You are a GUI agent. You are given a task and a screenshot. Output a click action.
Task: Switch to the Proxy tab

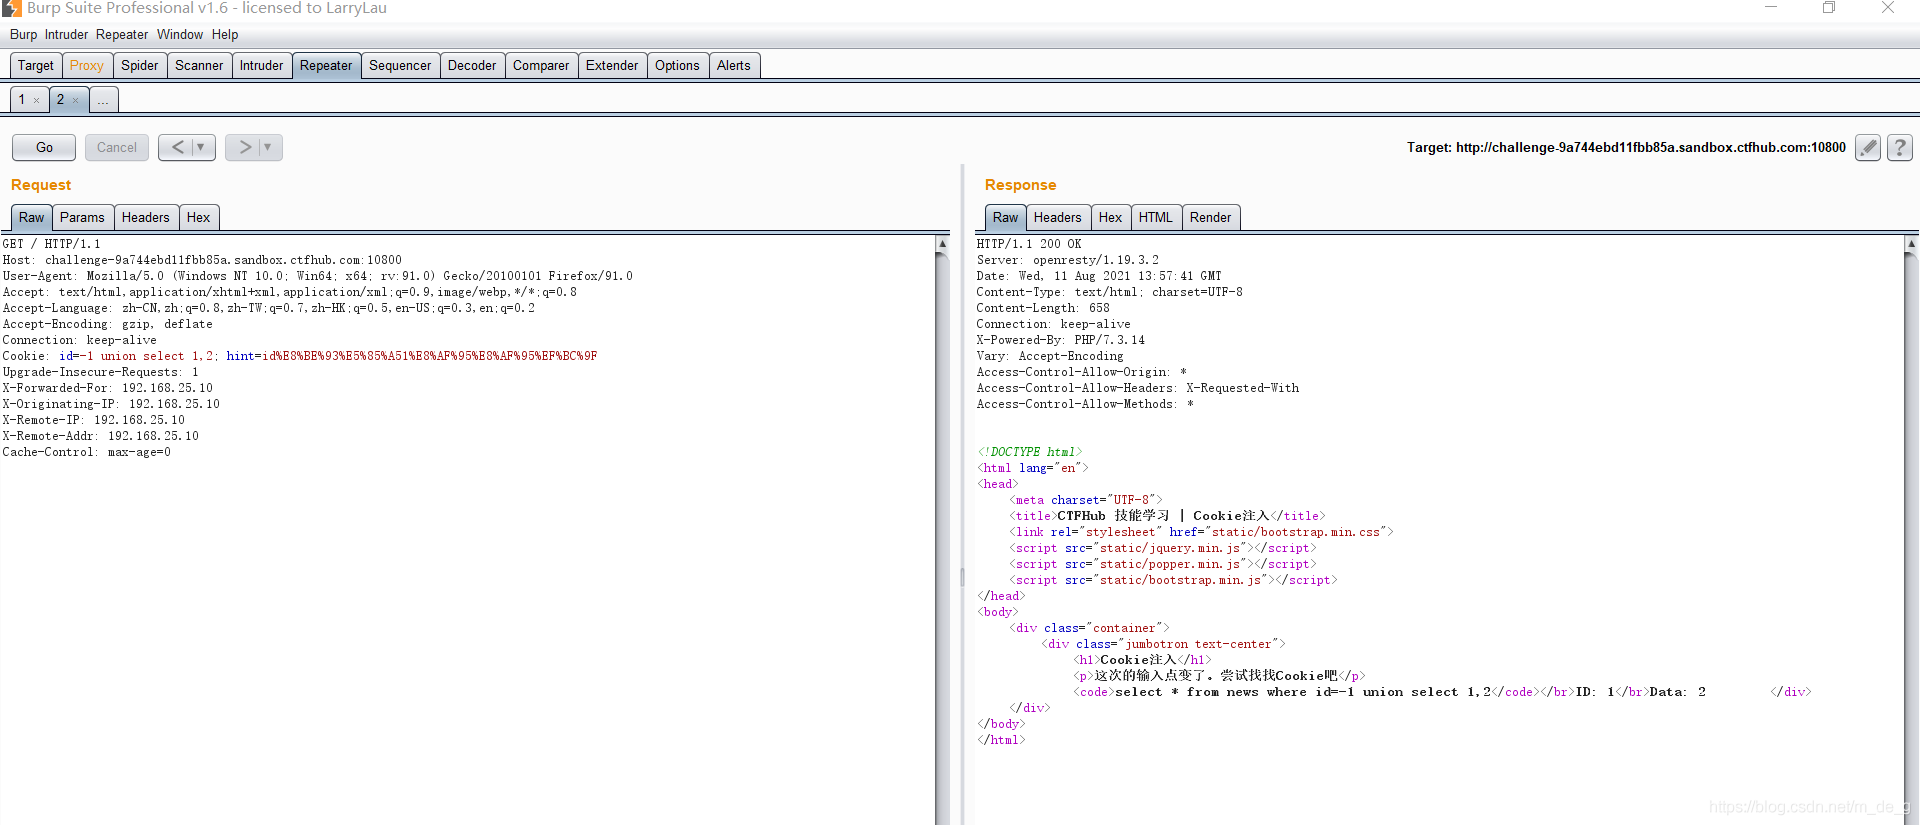(87, 65)
